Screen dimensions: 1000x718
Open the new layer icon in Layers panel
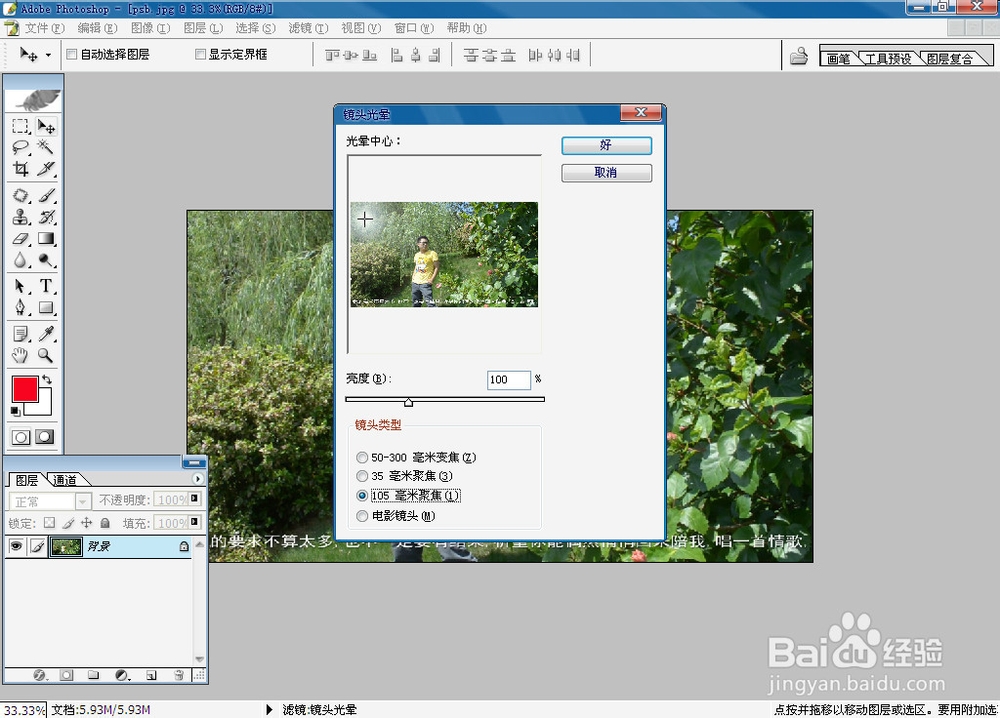click(x=150, y=674)
